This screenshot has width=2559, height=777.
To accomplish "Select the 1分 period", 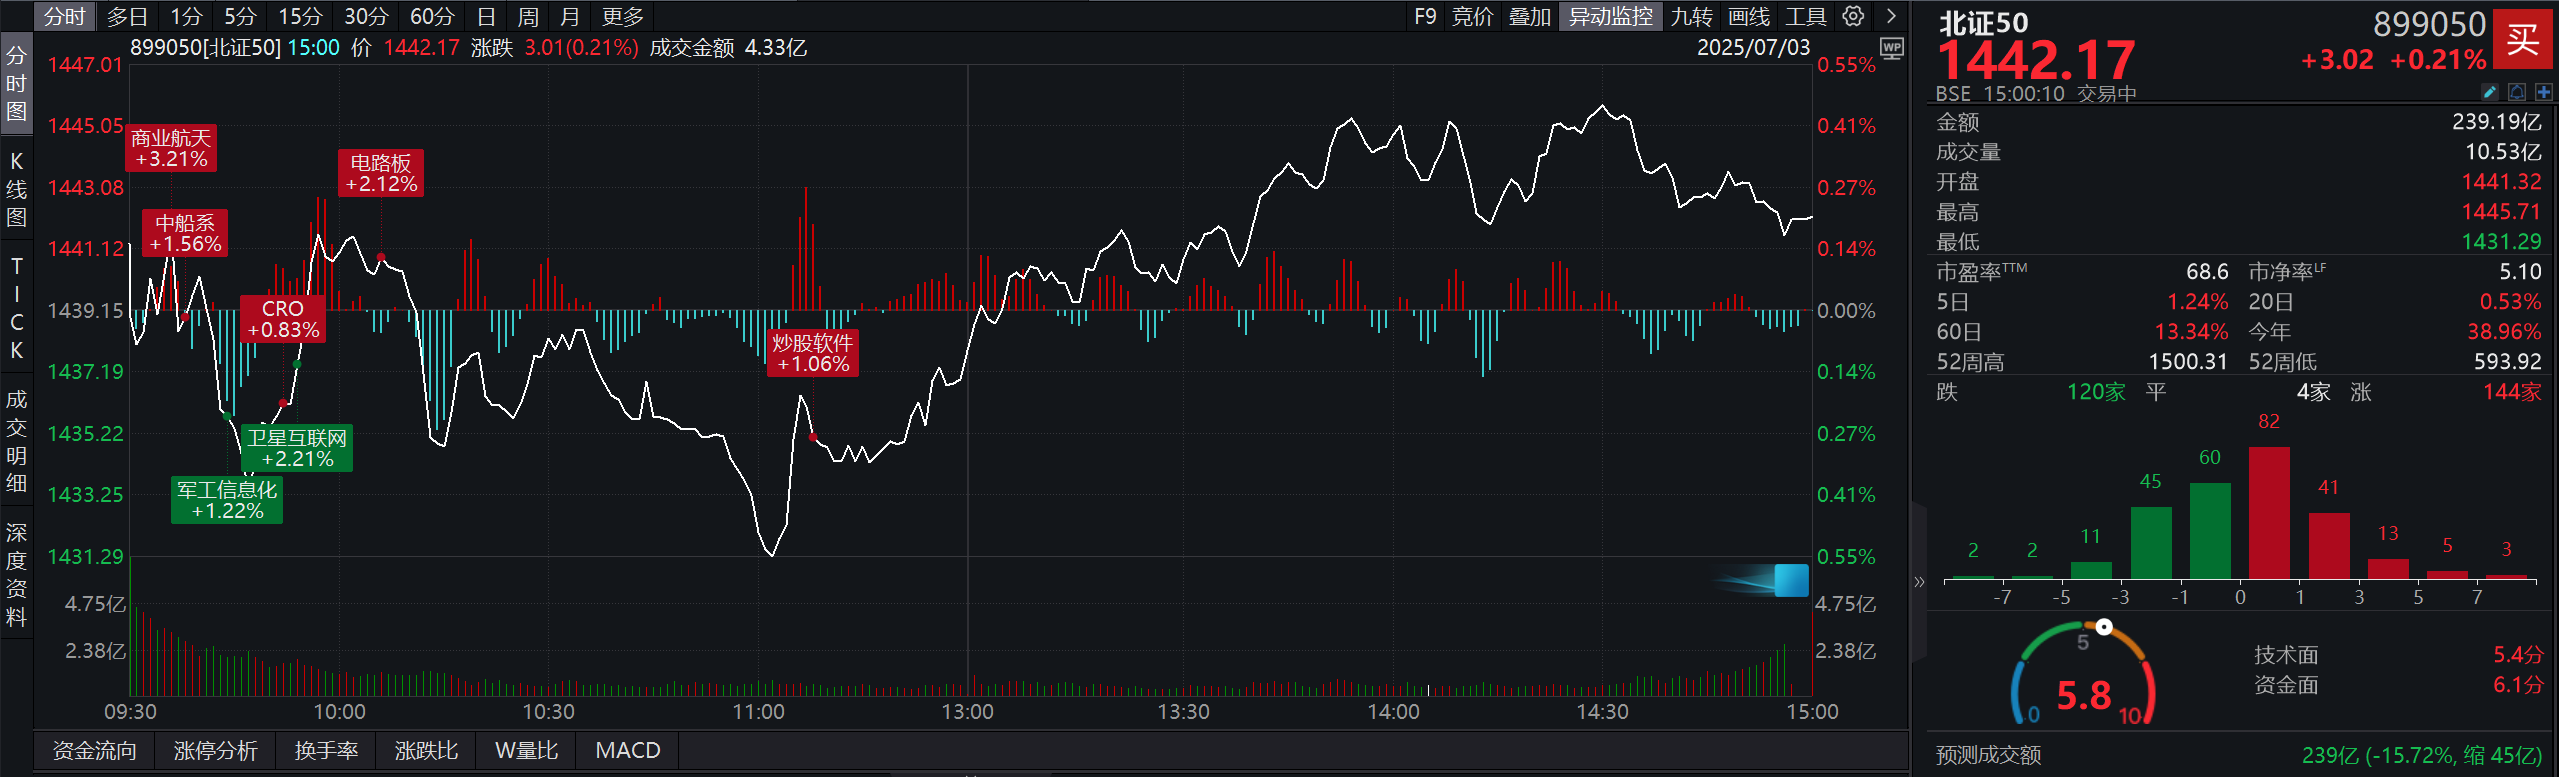I will coord(186,16).
